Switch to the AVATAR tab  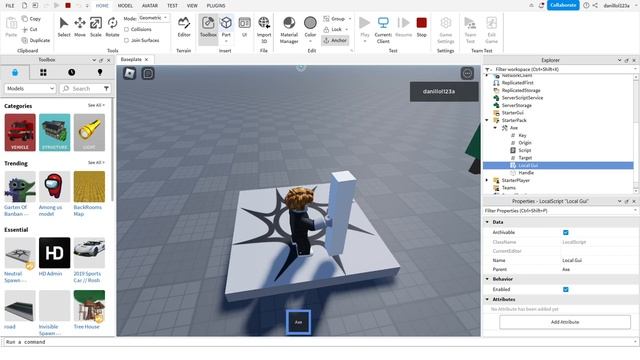[150, 6]
